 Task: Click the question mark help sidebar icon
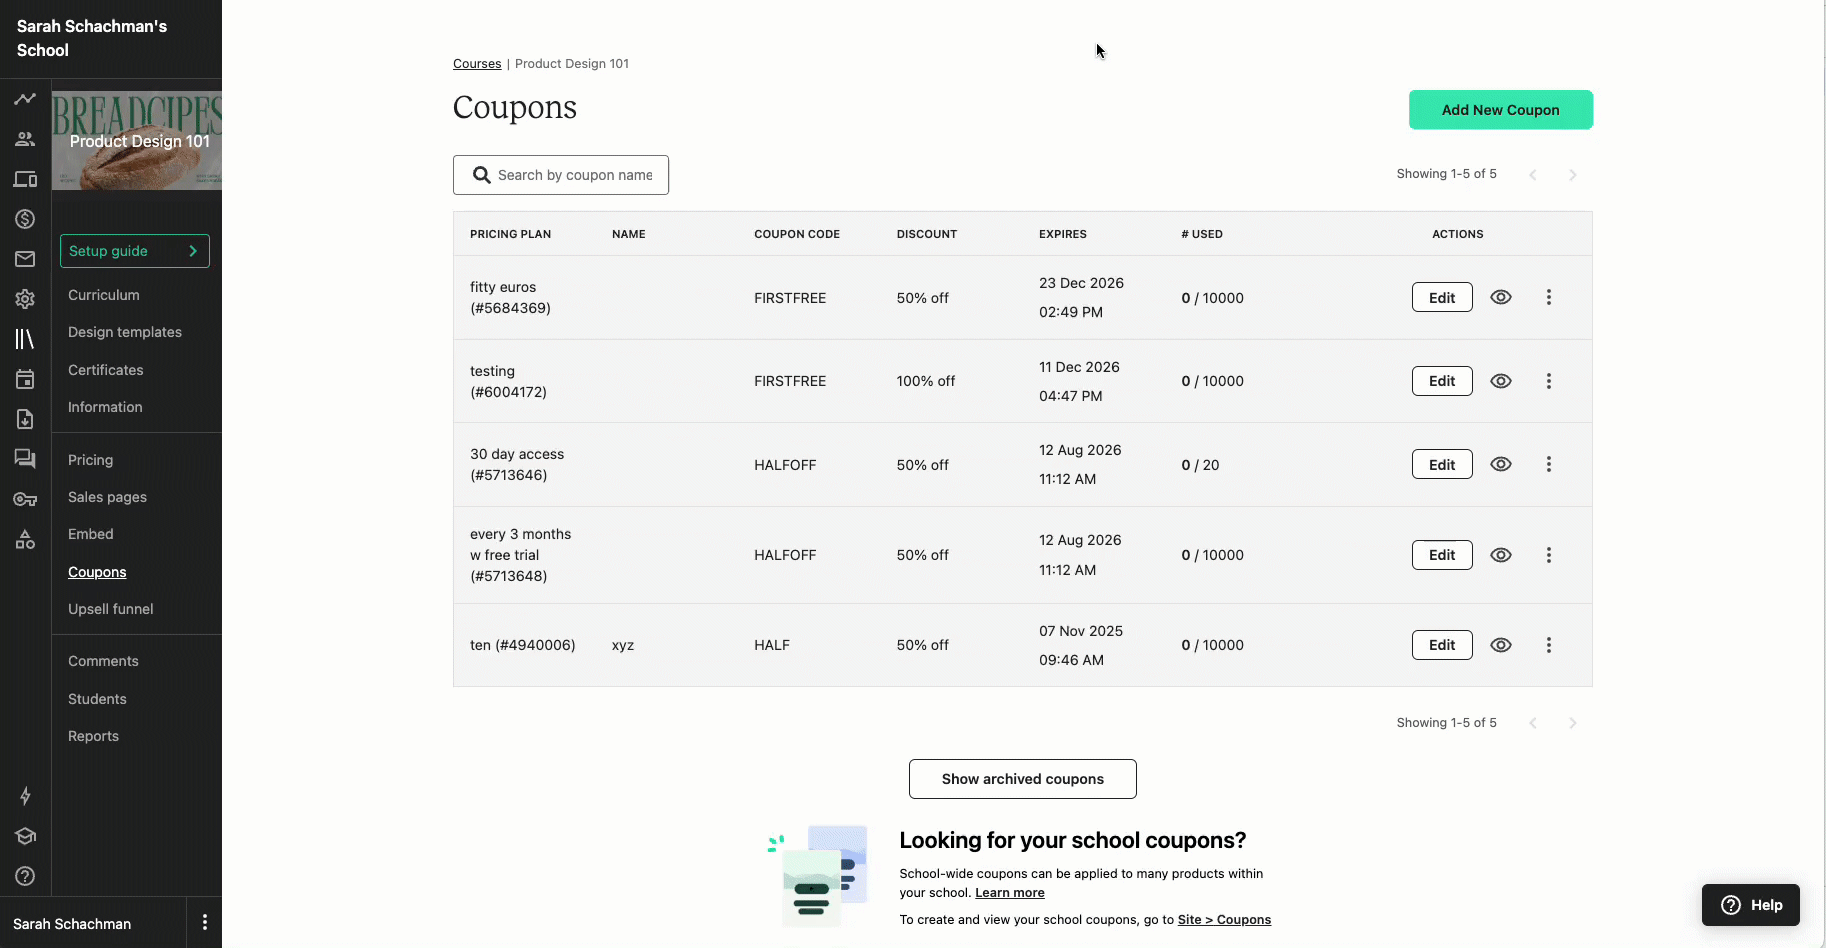25,876
